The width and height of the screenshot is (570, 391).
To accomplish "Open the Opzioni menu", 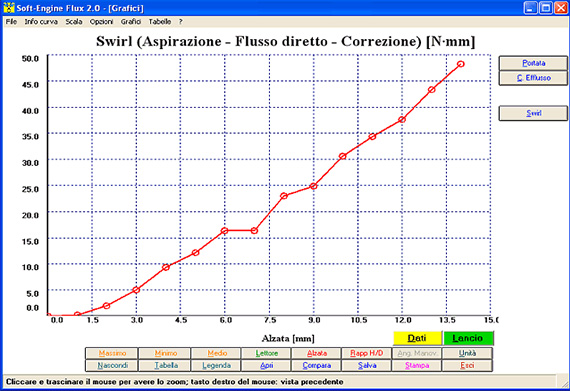I will coord(101,22).
